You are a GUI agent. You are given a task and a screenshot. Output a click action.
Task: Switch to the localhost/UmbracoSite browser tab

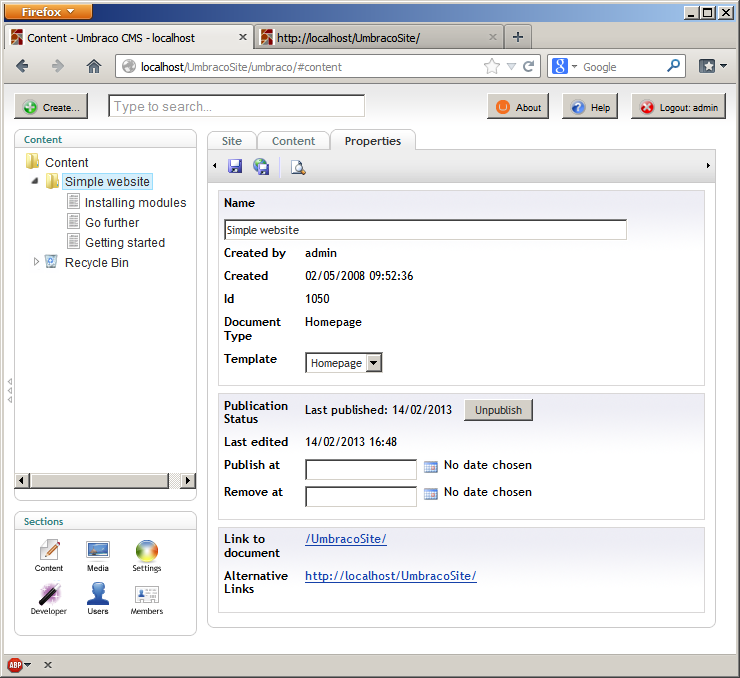click(378, 37)
